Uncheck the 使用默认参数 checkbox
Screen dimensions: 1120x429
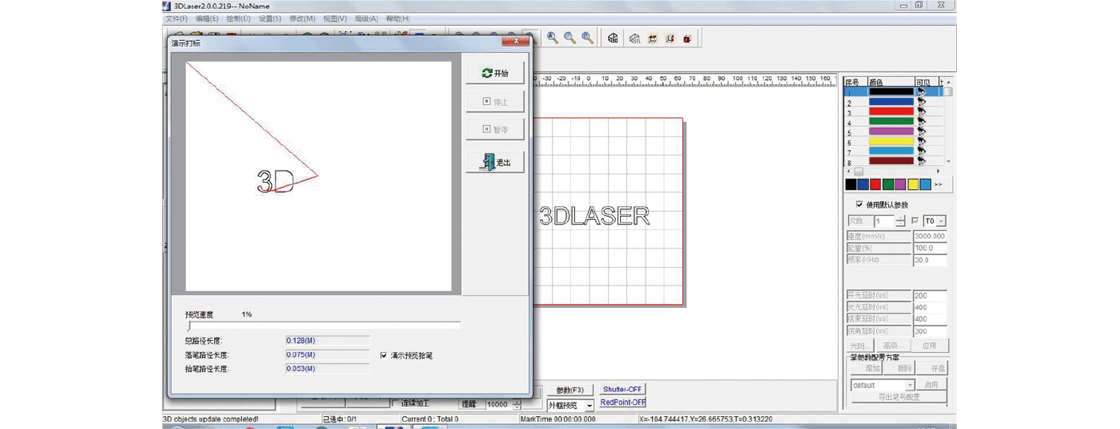[x=859, y=204]
